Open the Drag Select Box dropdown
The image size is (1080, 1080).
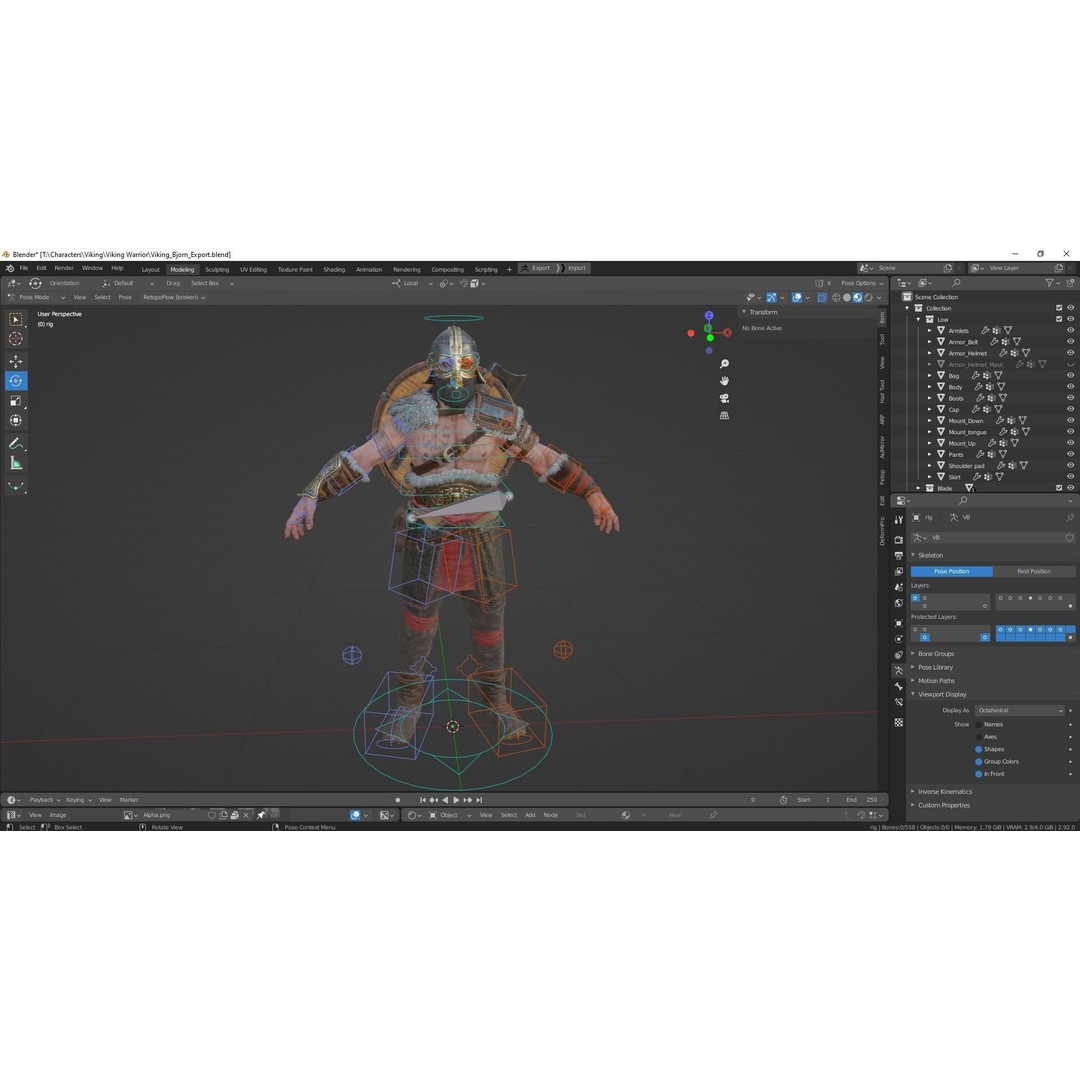click(x=211, y=283)
